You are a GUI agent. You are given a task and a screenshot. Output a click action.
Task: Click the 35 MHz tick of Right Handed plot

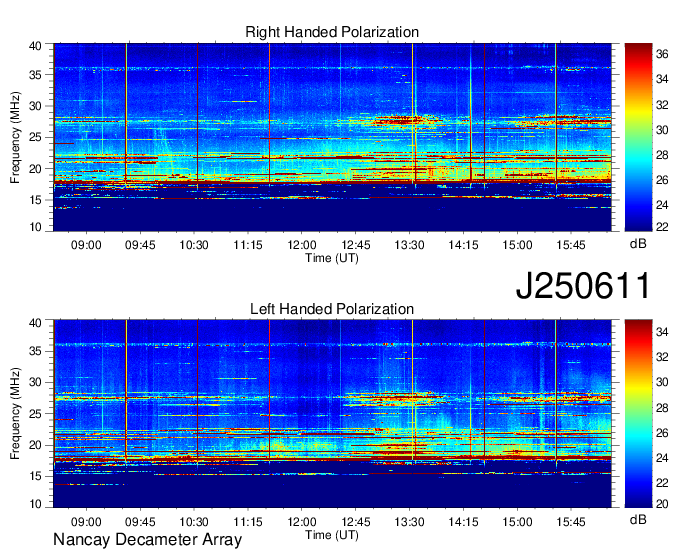coord(36,75)
